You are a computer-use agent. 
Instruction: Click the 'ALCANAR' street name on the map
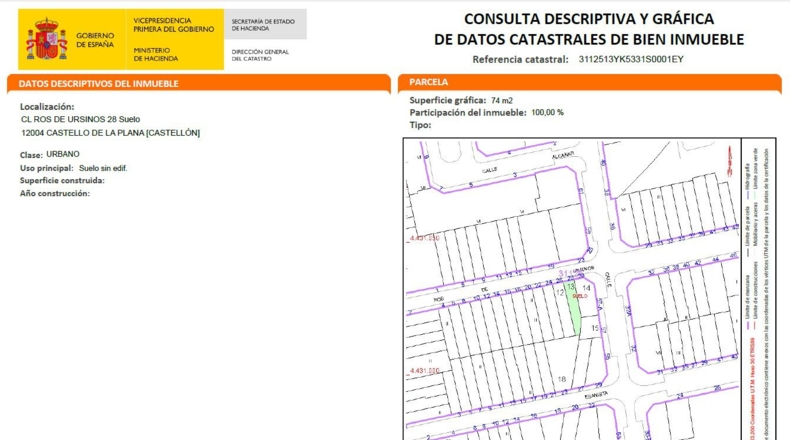tap(563, 155)
